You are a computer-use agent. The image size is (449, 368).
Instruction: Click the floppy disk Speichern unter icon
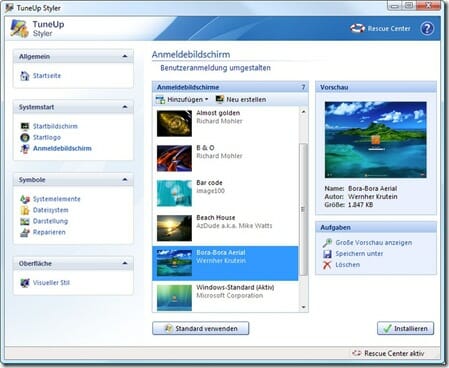(x=327, y=254)
